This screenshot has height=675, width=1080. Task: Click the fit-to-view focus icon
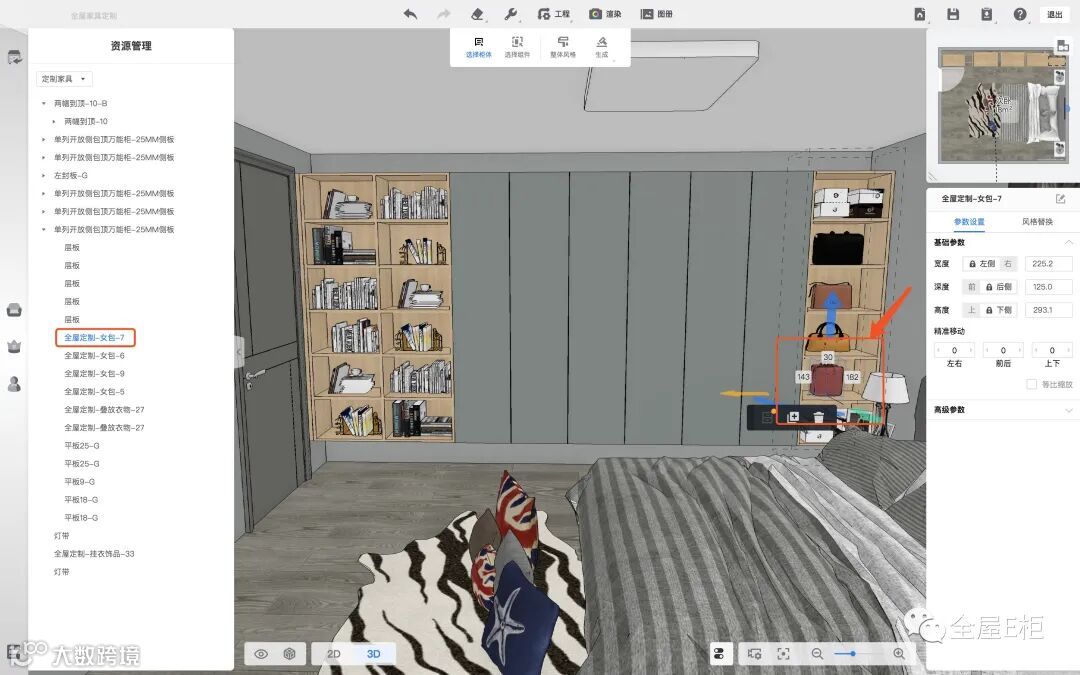click(783, 654)
